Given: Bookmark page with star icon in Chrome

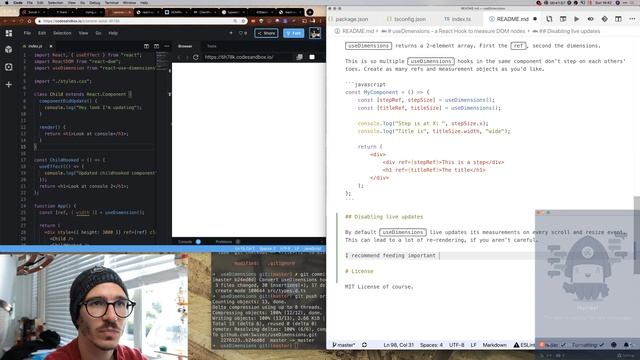Looking at the screenshot, I should pyautogui.click(x=243, y=21).
